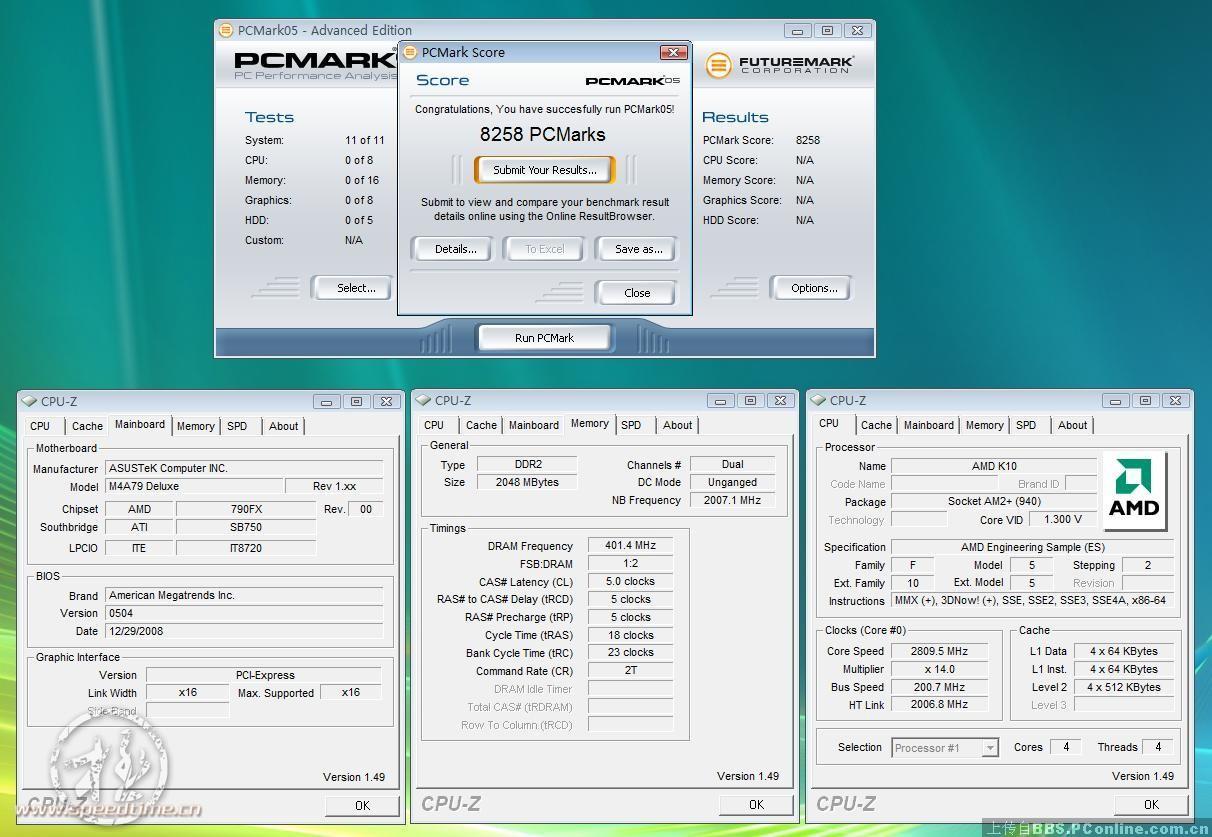Click the PCMark05 main window title icon

[227, 30]
